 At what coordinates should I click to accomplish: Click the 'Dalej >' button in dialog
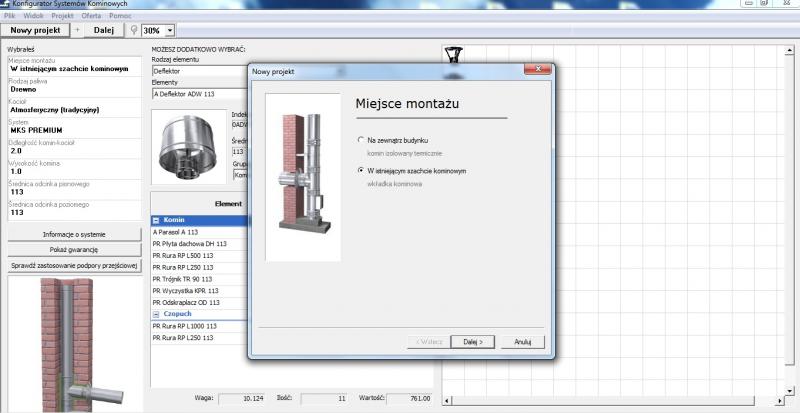click(473, 341)
